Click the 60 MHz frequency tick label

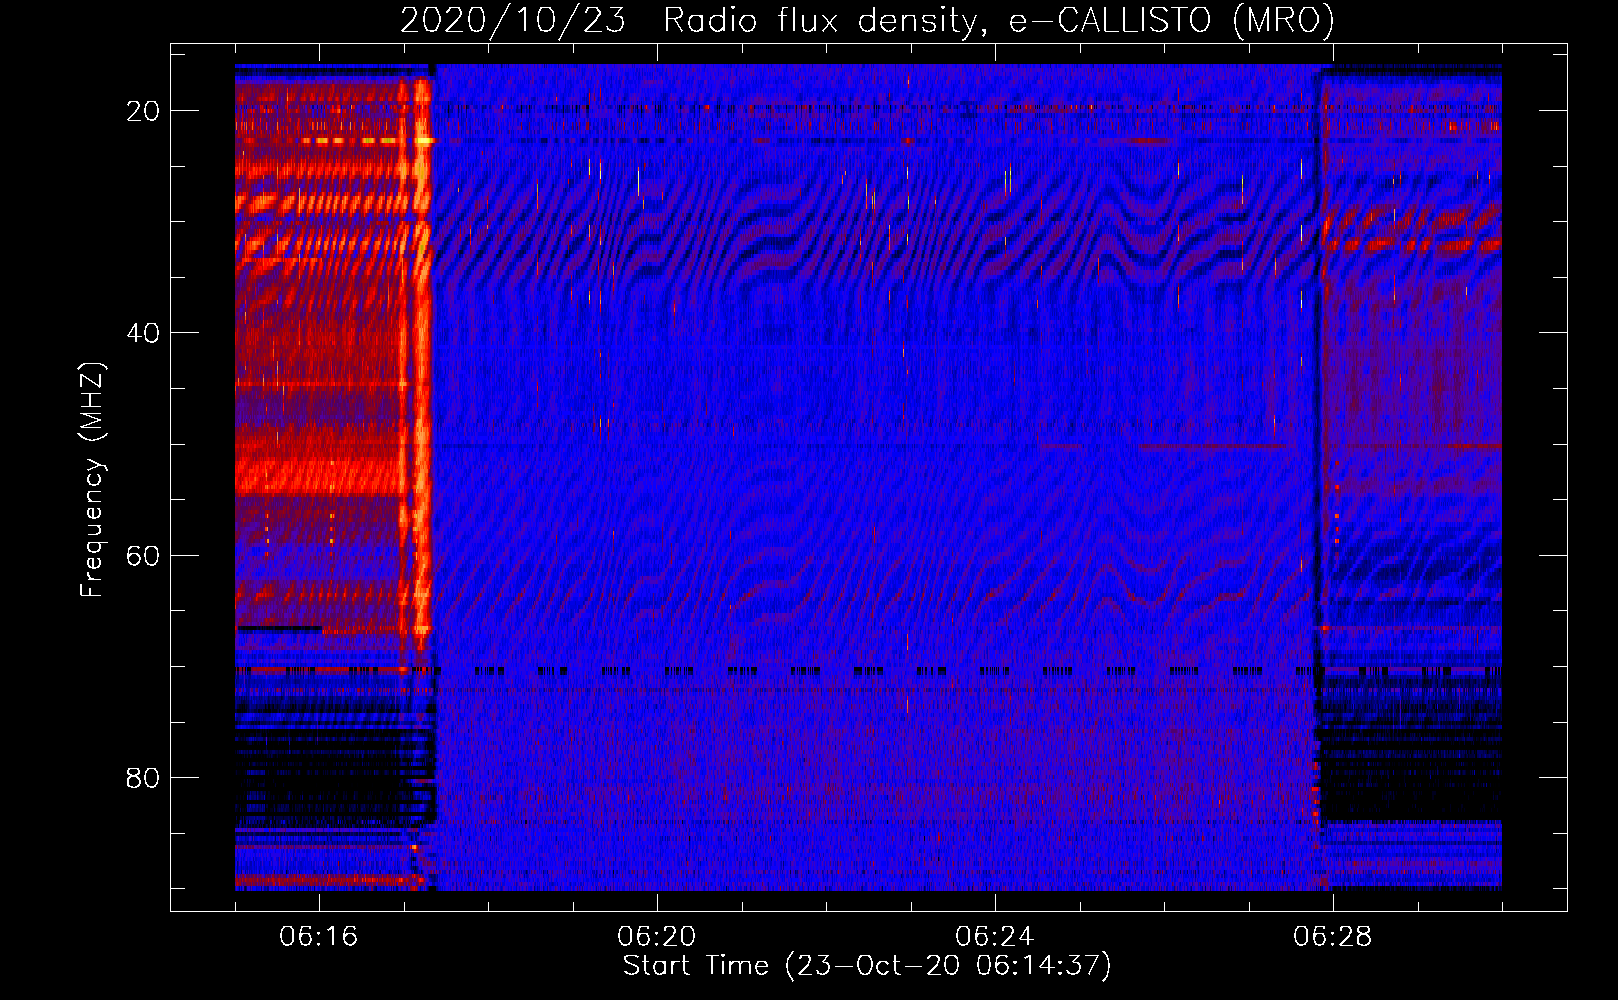pos(143,556)
